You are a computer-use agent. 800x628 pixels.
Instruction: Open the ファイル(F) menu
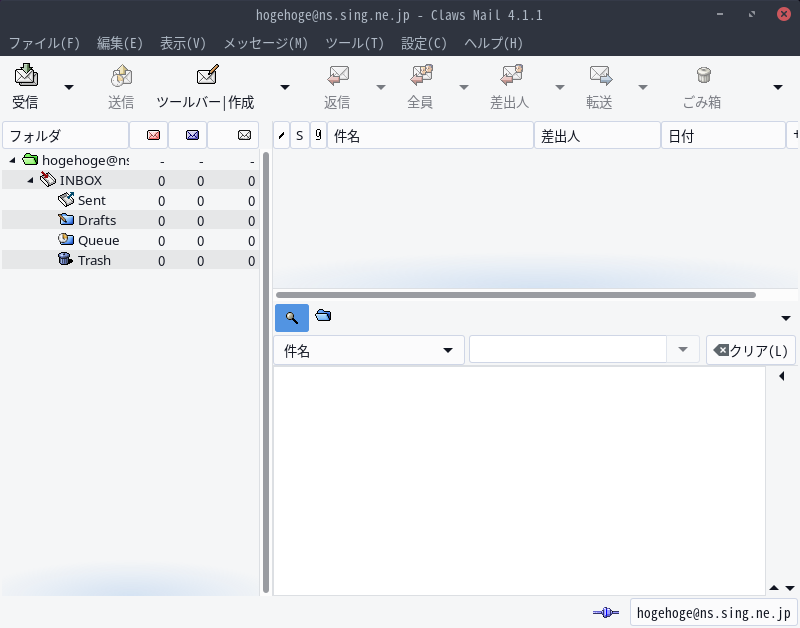click(x=44, y=43)
